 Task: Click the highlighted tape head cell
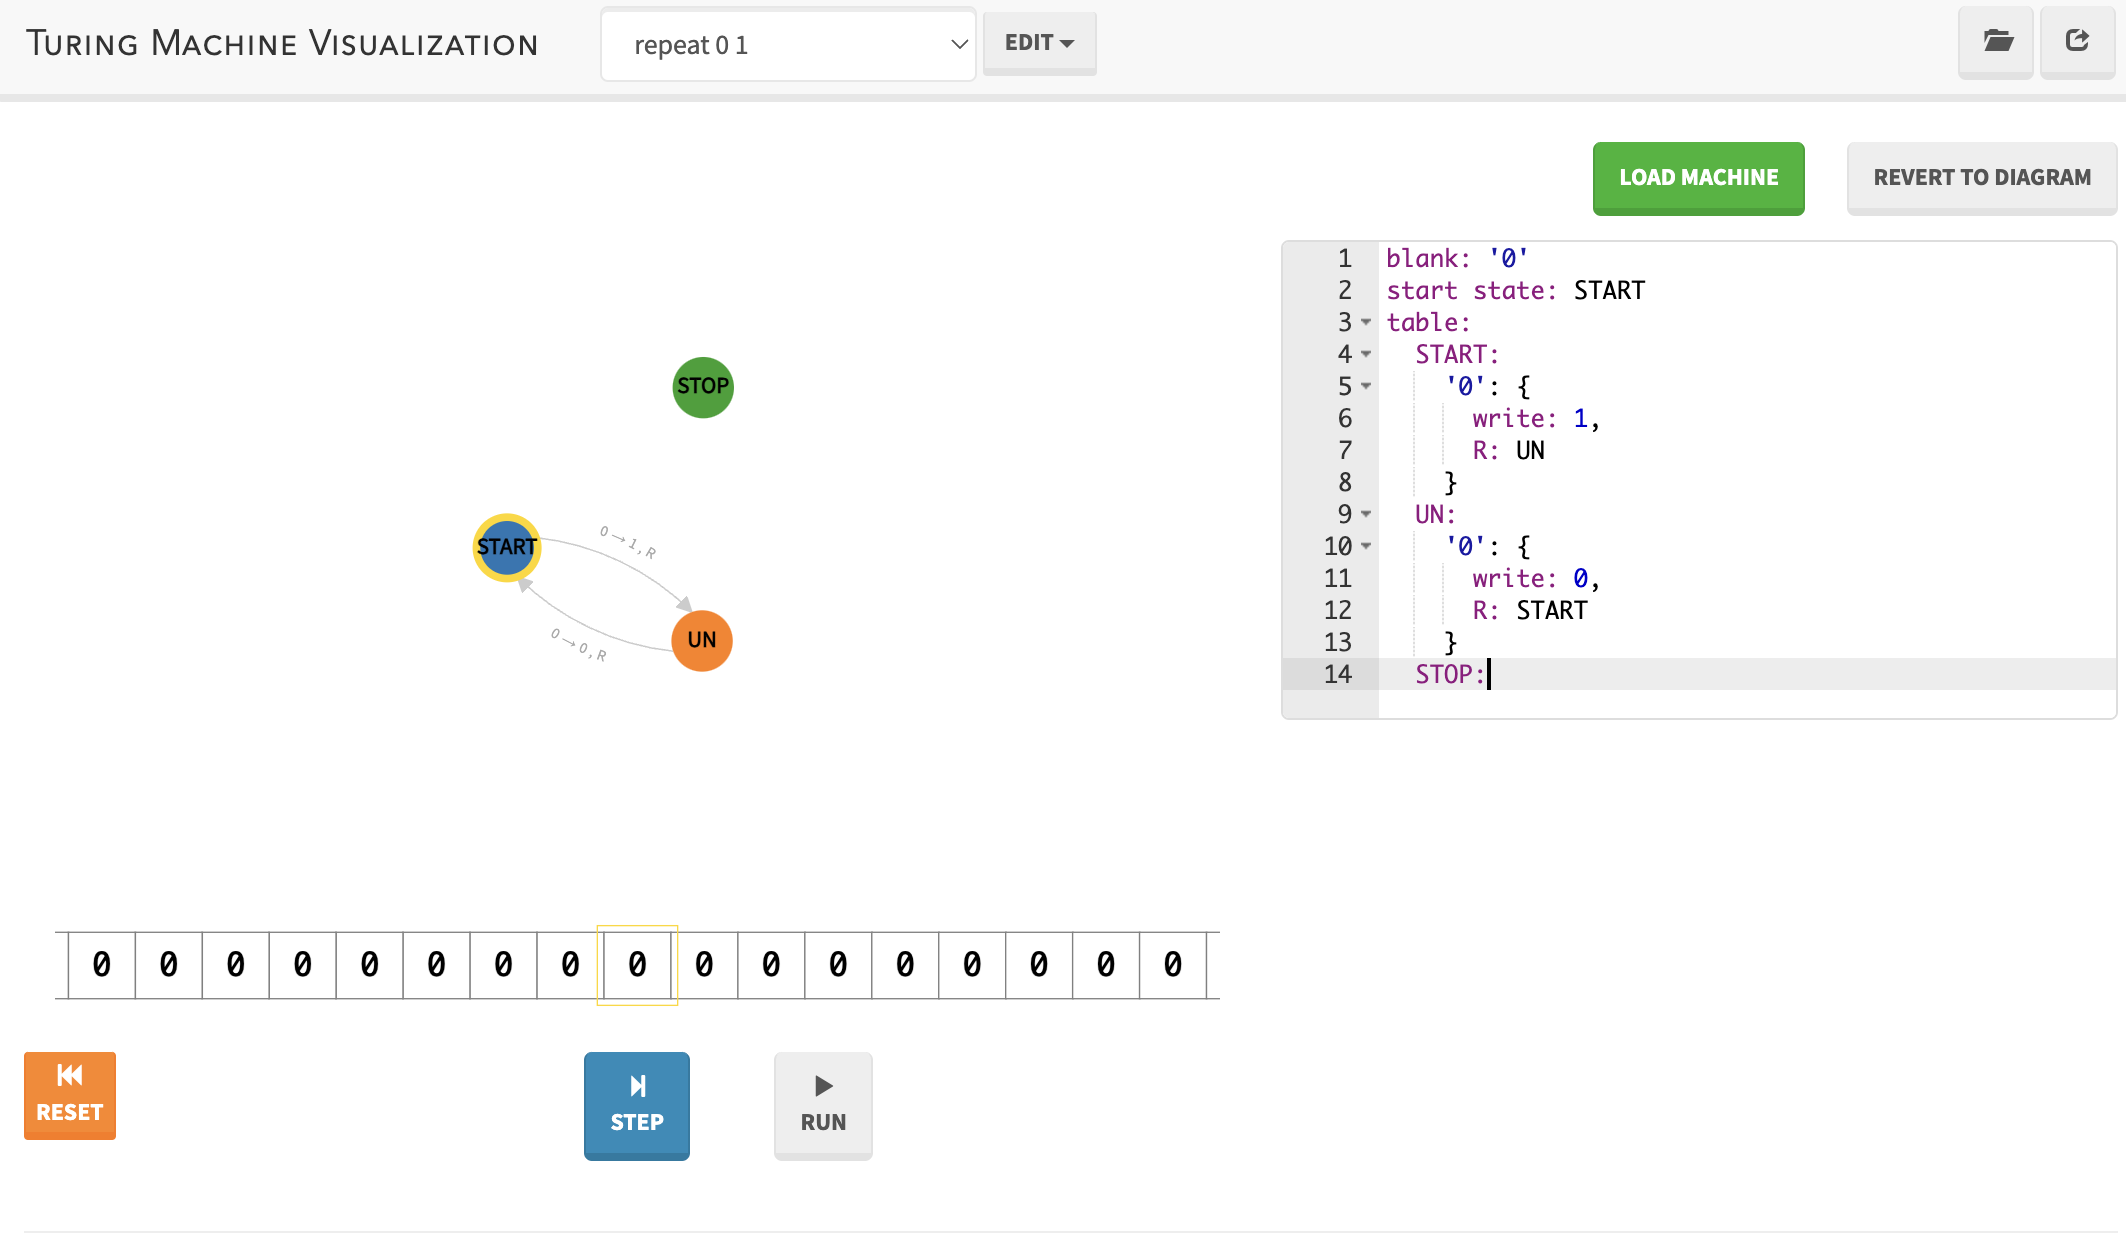pos(637,965)
